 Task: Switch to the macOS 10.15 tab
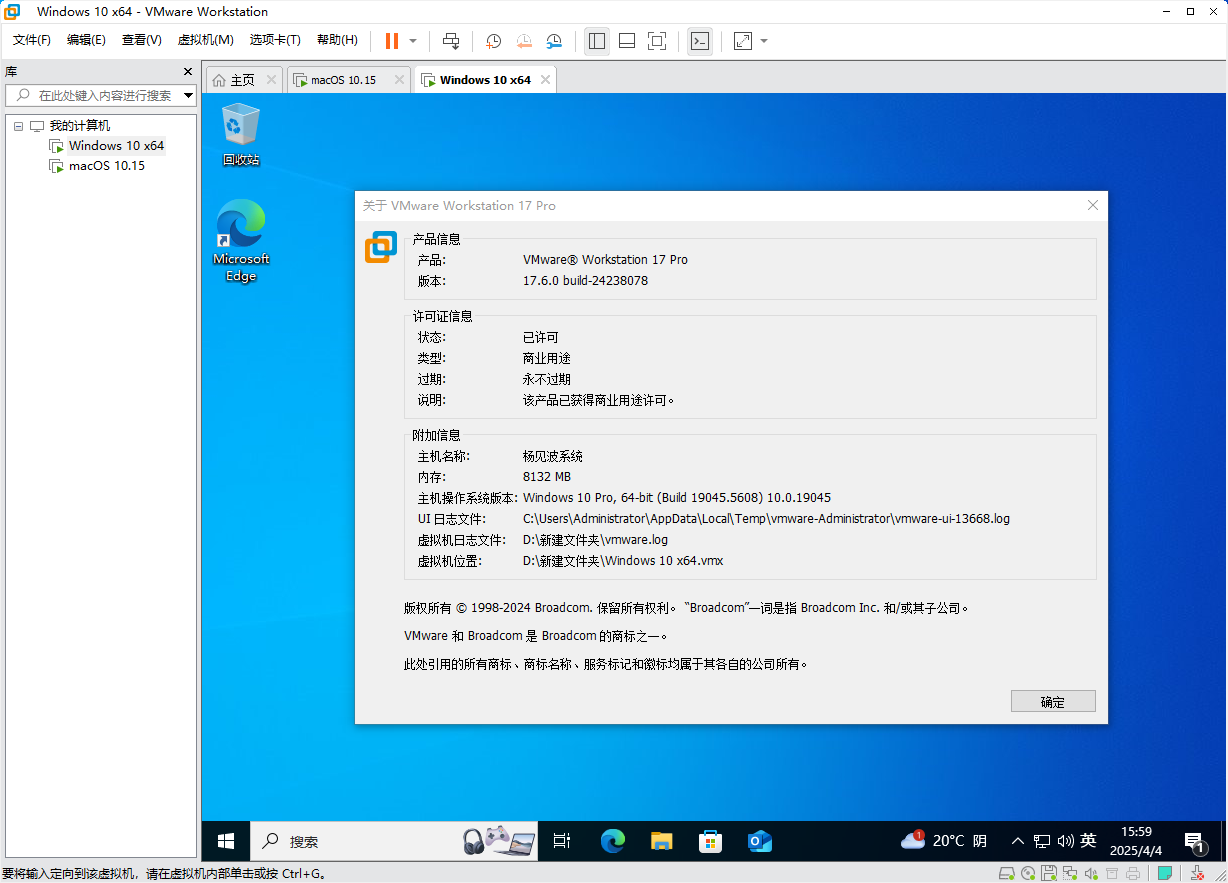tap(343, 80)
